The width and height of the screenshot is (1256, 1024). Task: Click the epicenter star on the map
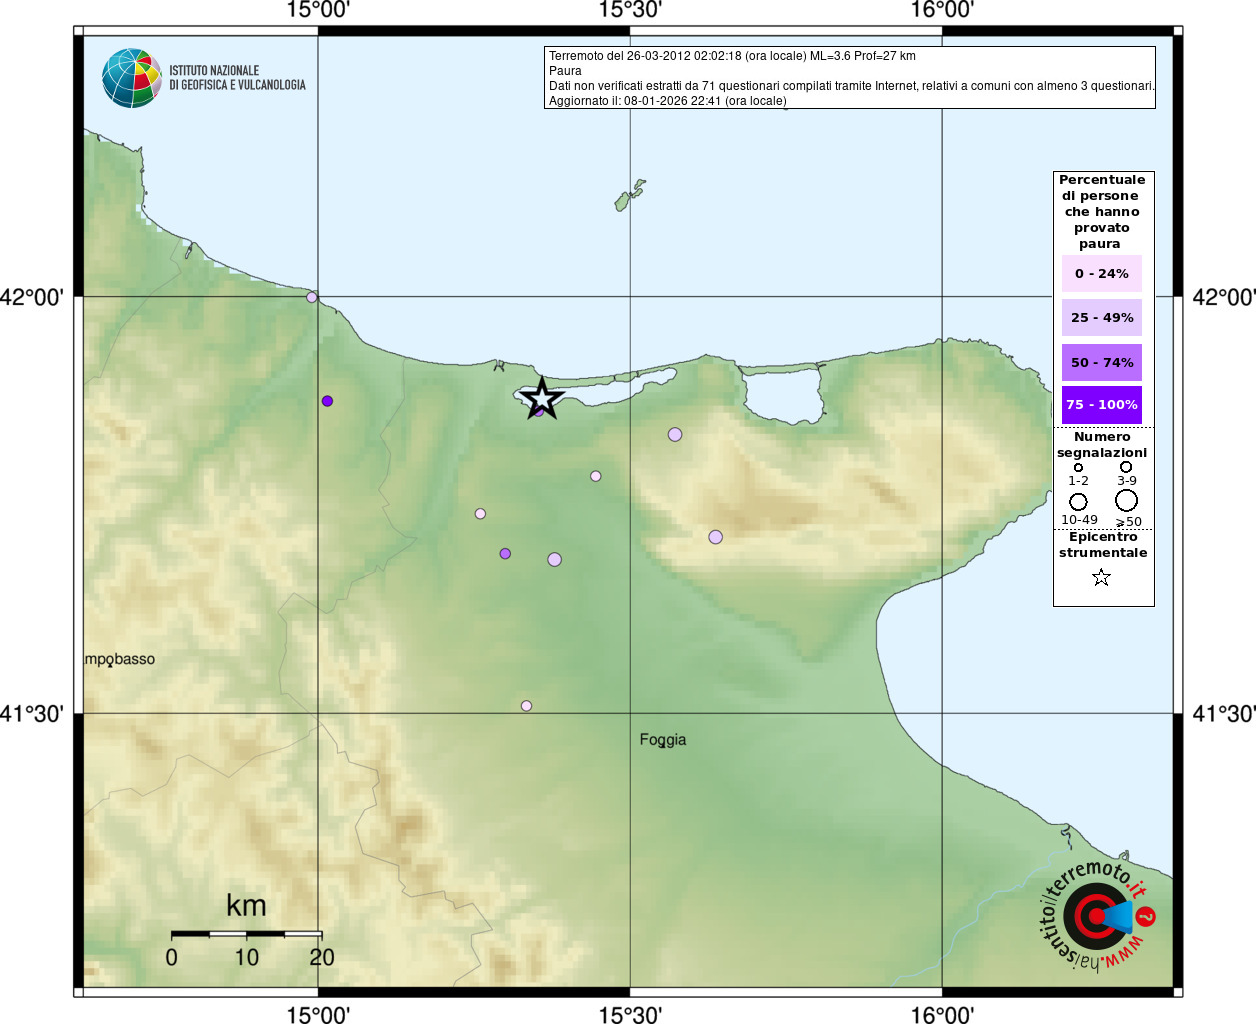click(x=542, y=398)
